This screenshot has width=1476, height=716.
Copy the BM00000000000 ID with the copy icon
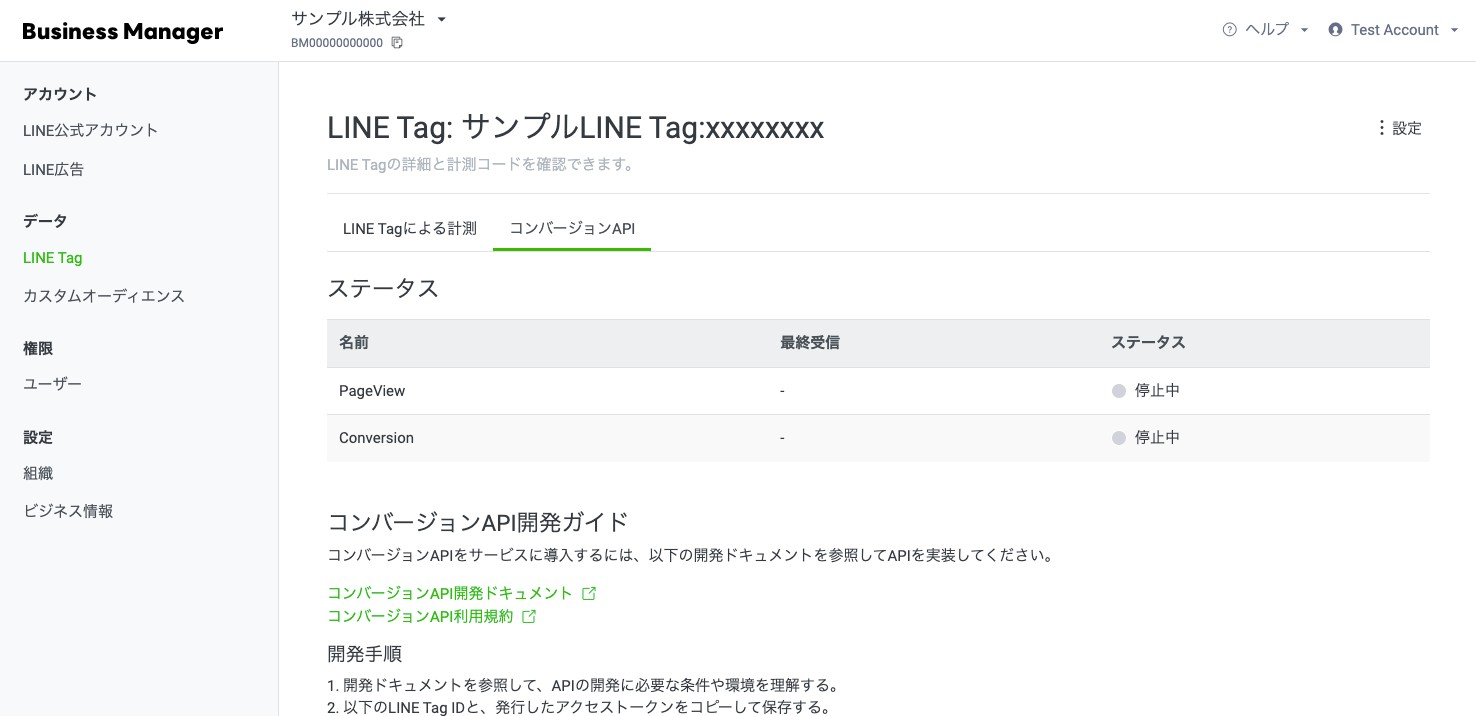coord(396,43)
